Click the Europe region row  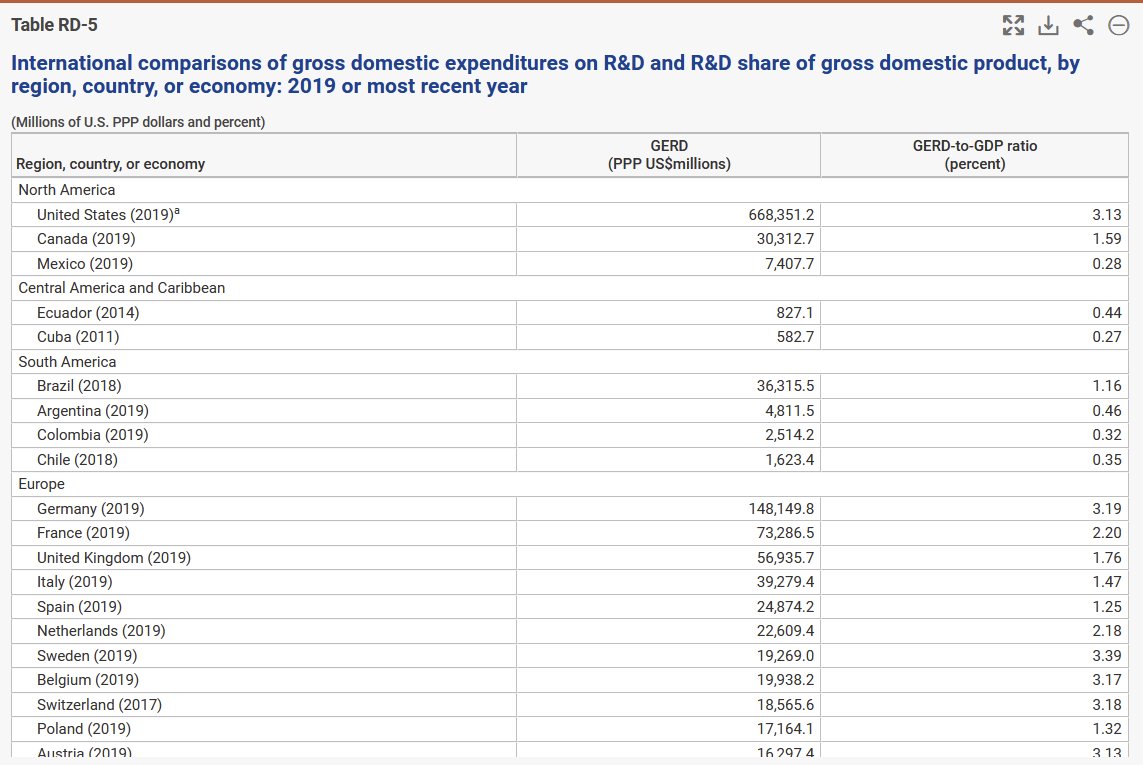42,484
